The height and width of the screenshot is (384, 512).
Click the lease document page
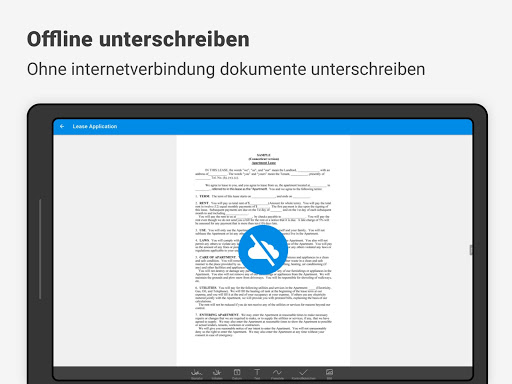pyautogui.click(x=263, y=250)
